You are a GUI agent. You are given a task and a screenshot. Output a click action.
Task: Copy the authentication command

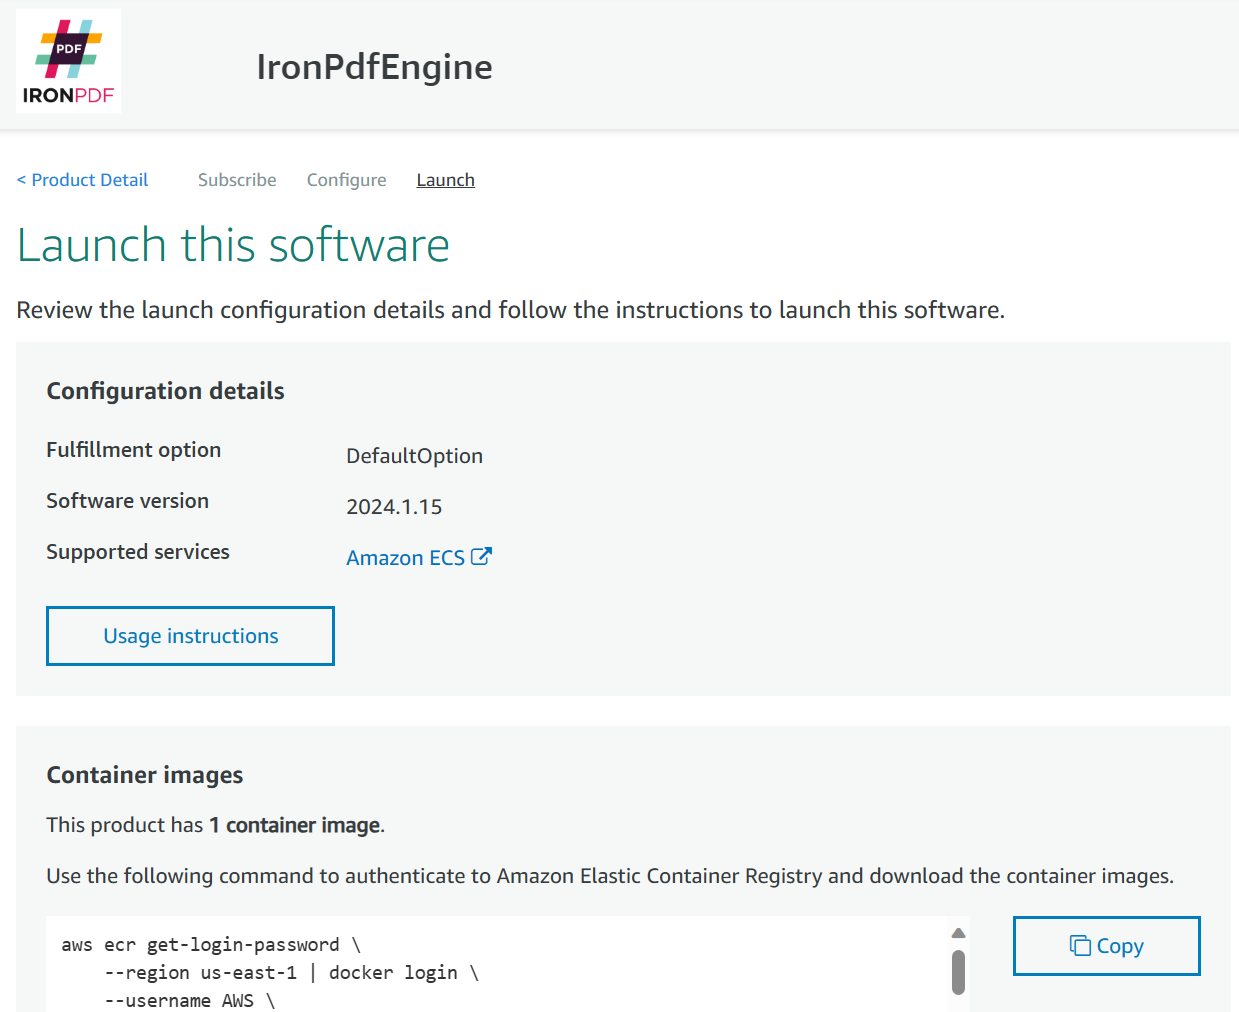pos(1106,946)
